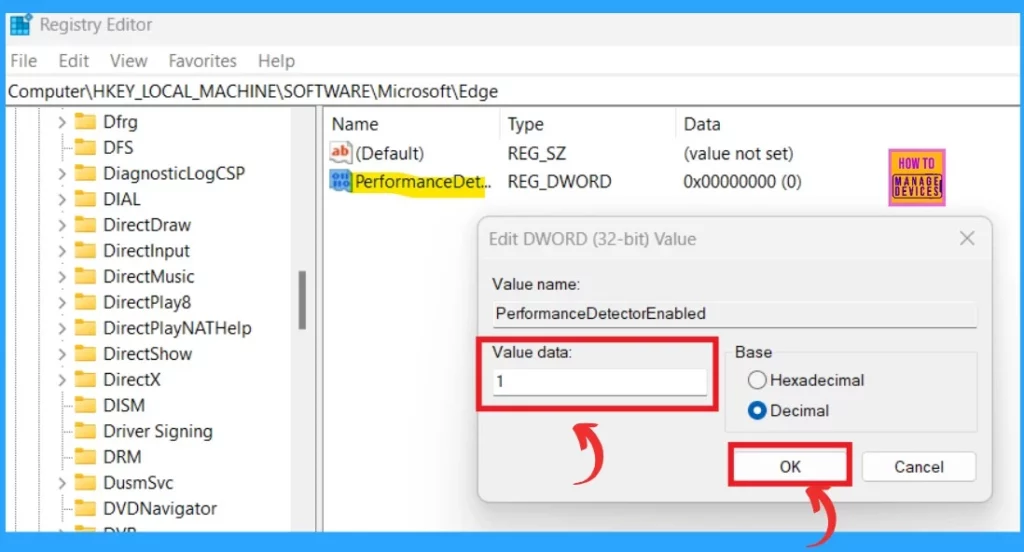Click the Driver Signing folder icon
This screenshot has height=552, width=1024.
(x=85, y=431)
